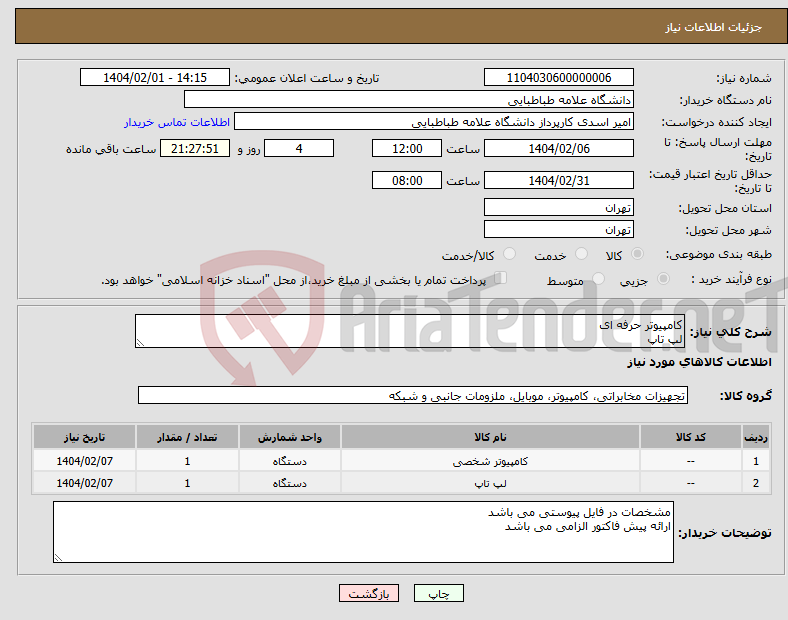Click the تعداد / مقدار column header

pos(187,437)
